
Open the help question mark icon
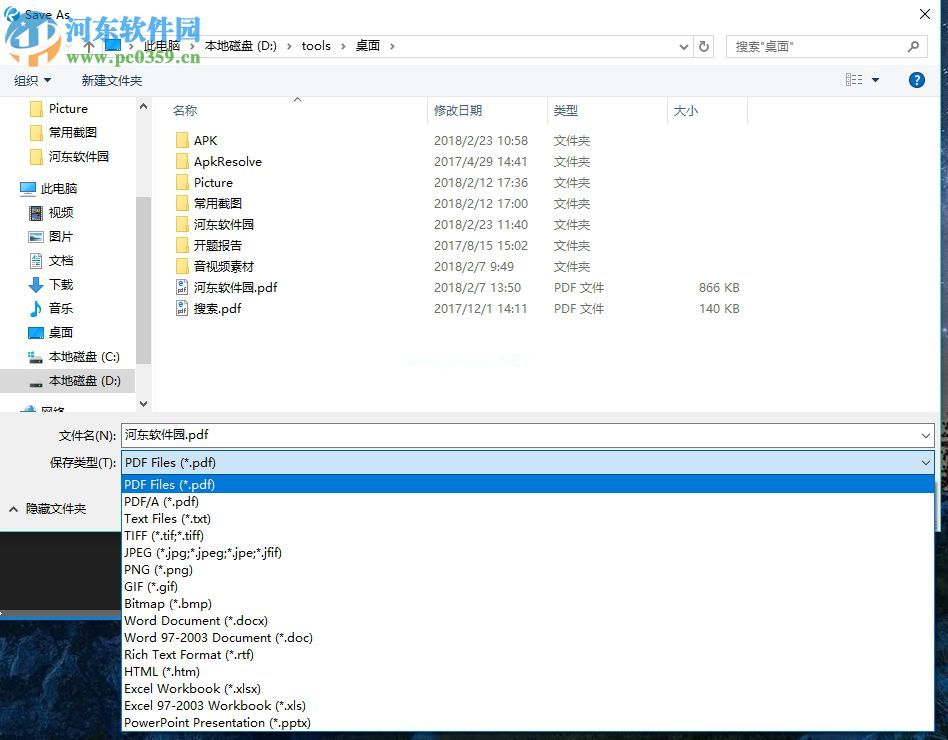[917, 80]
